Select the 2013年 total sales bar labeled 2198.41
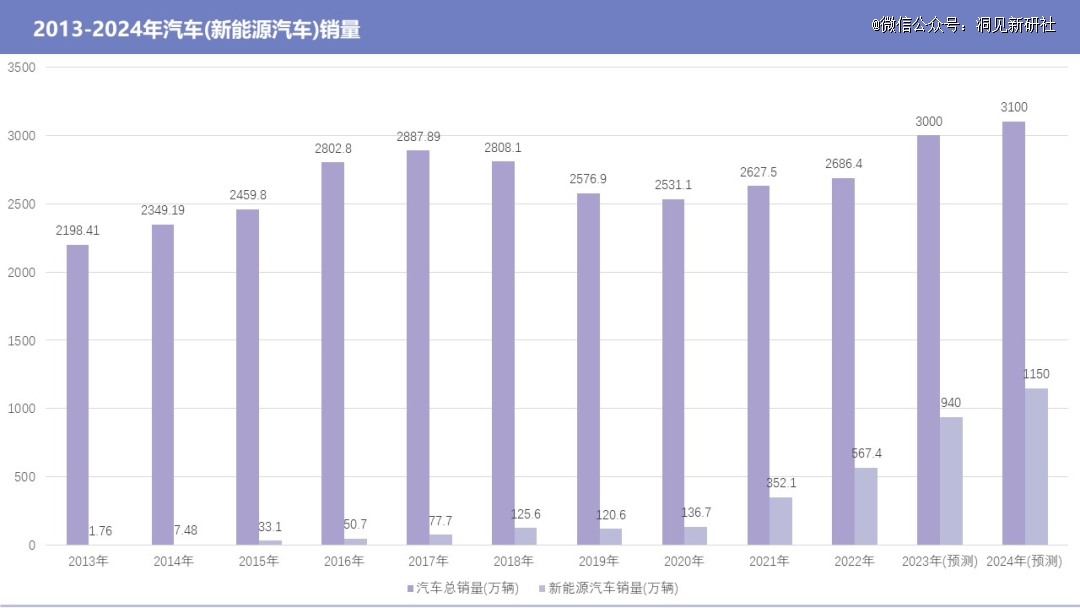Viewport: 1080px width, 608px height. (x=77, y=395)
